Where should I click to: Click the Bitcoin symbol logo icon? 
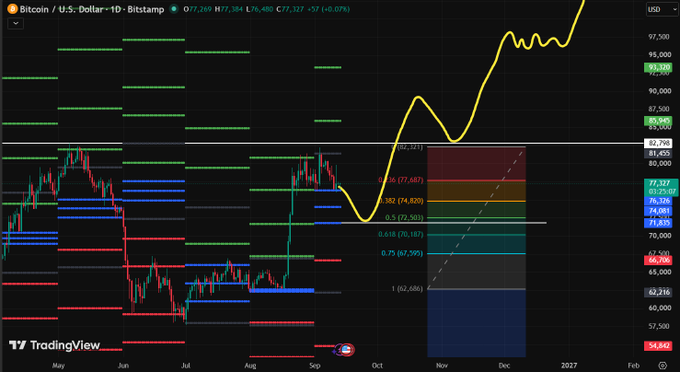[x=12, y=9]
